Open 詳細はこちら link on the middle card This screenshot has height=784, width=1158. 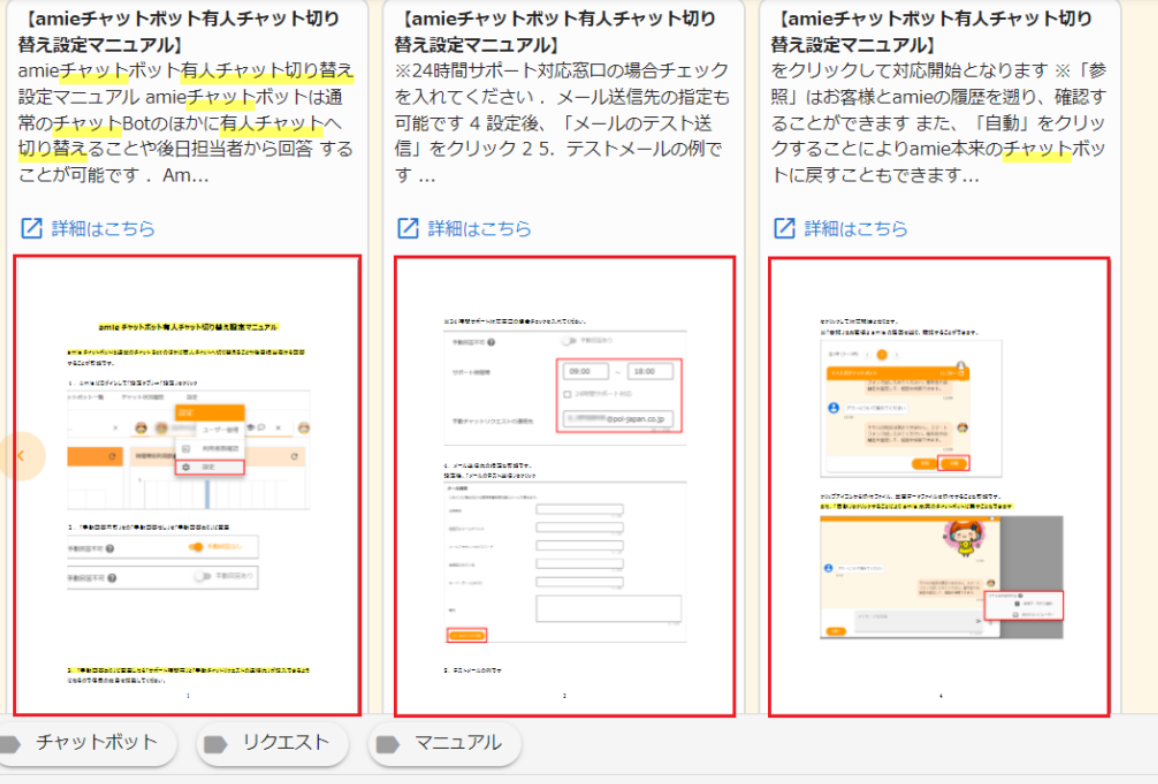point(480,228)
